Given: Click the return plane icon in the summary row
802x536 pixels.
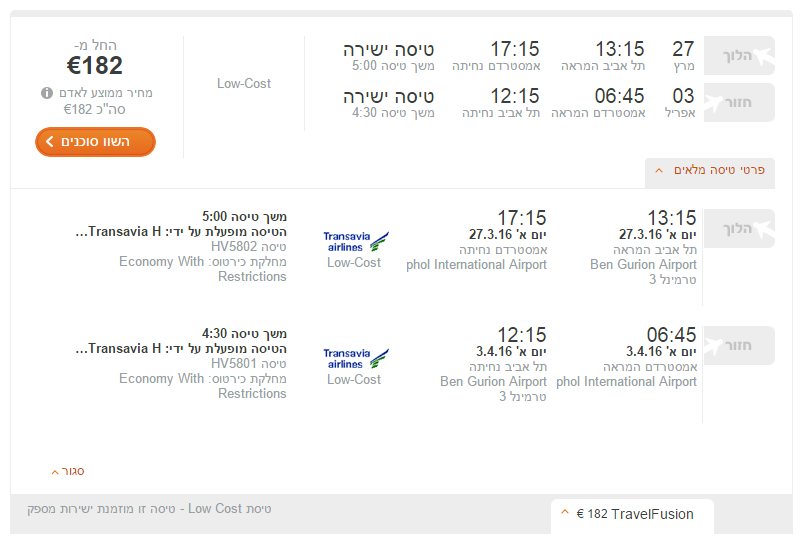Looking at the screenshot, I should click(739, 102).
